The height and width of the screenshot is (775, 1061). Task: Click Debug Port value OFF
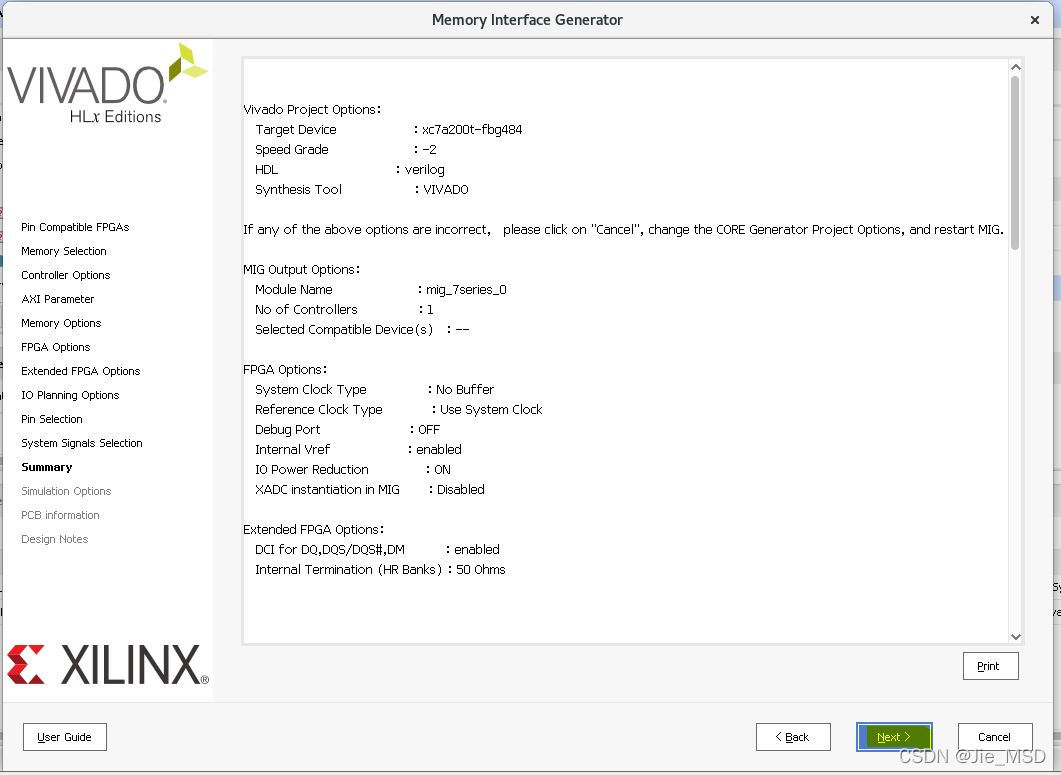coord(429,430)
